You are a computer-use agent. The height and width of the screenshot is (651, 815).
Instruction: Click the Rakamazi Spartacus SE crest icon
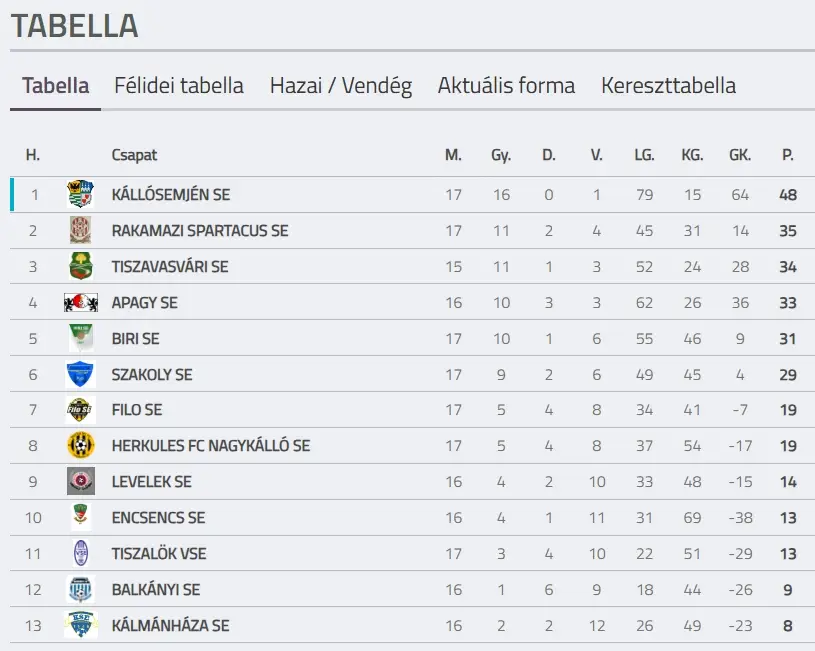pos(81,230)
